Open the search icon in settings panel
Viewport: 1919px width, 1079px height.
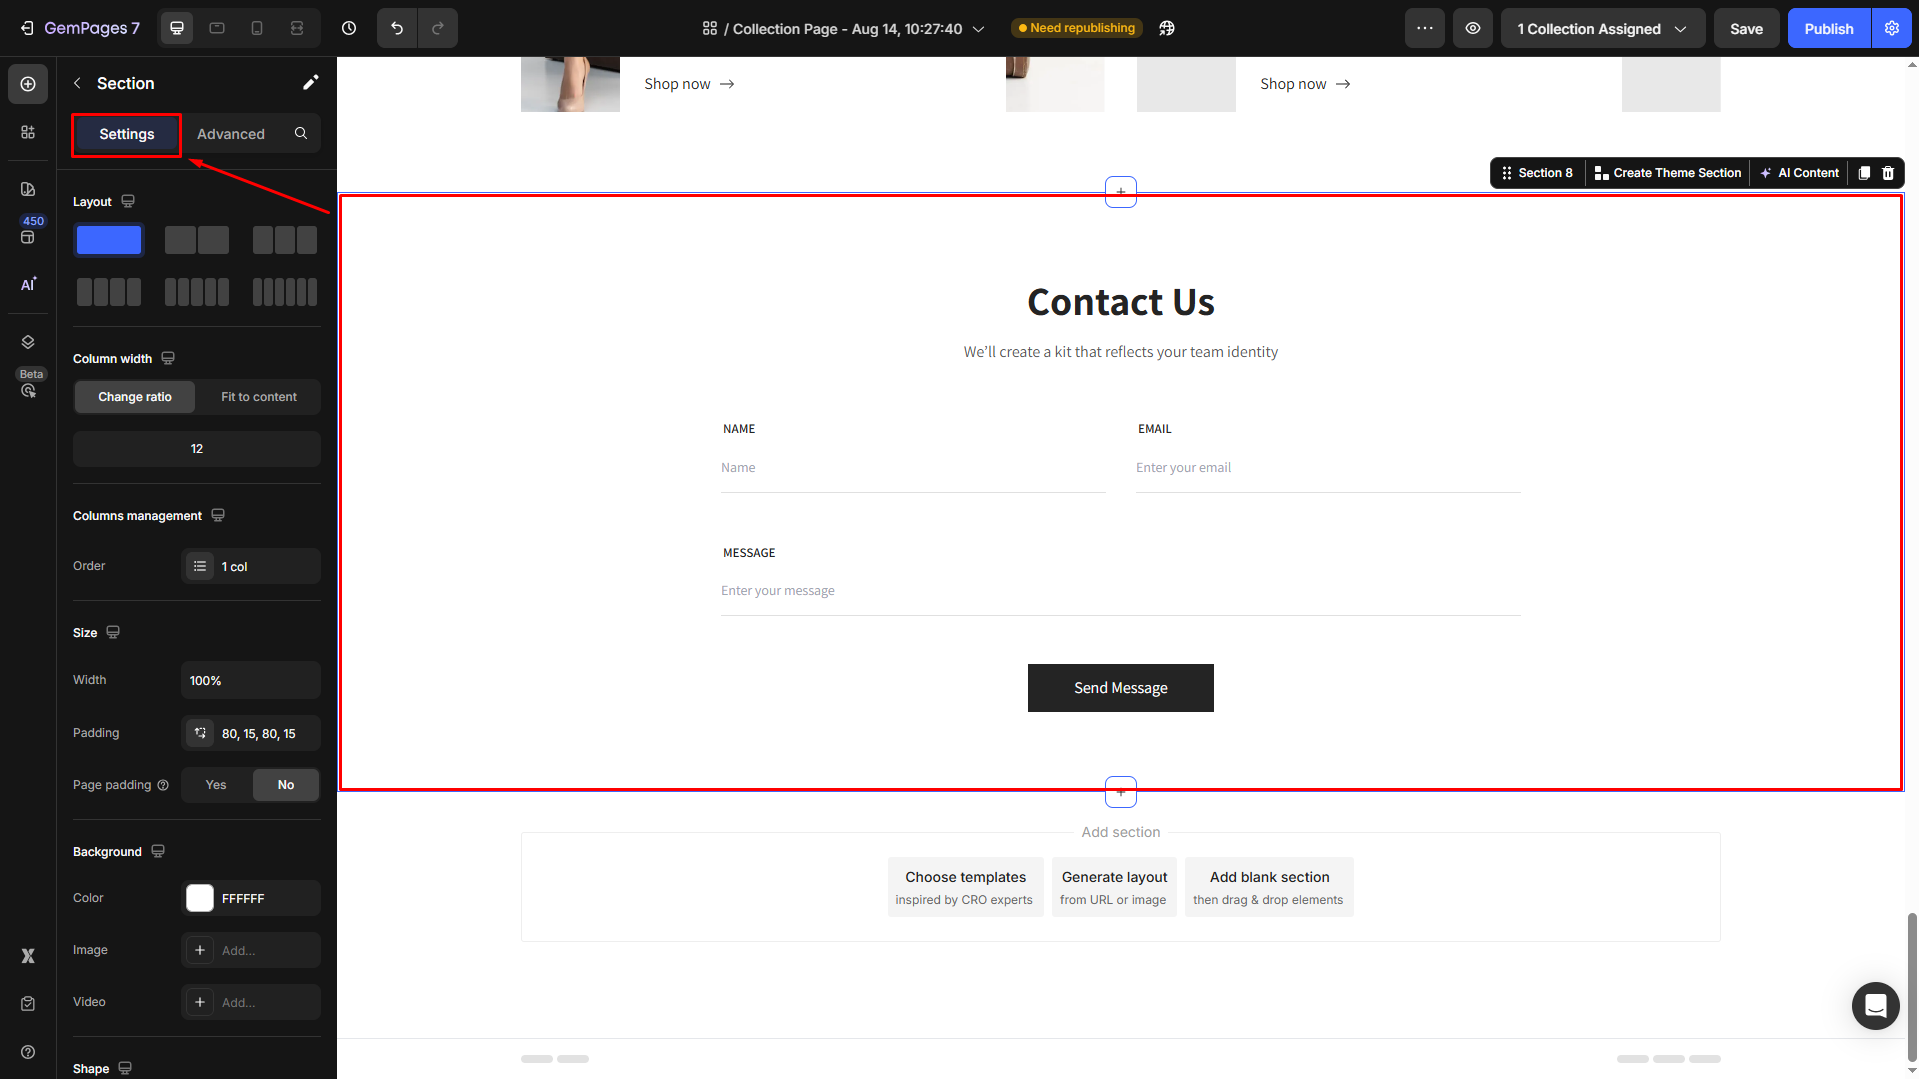click(301, 133)
